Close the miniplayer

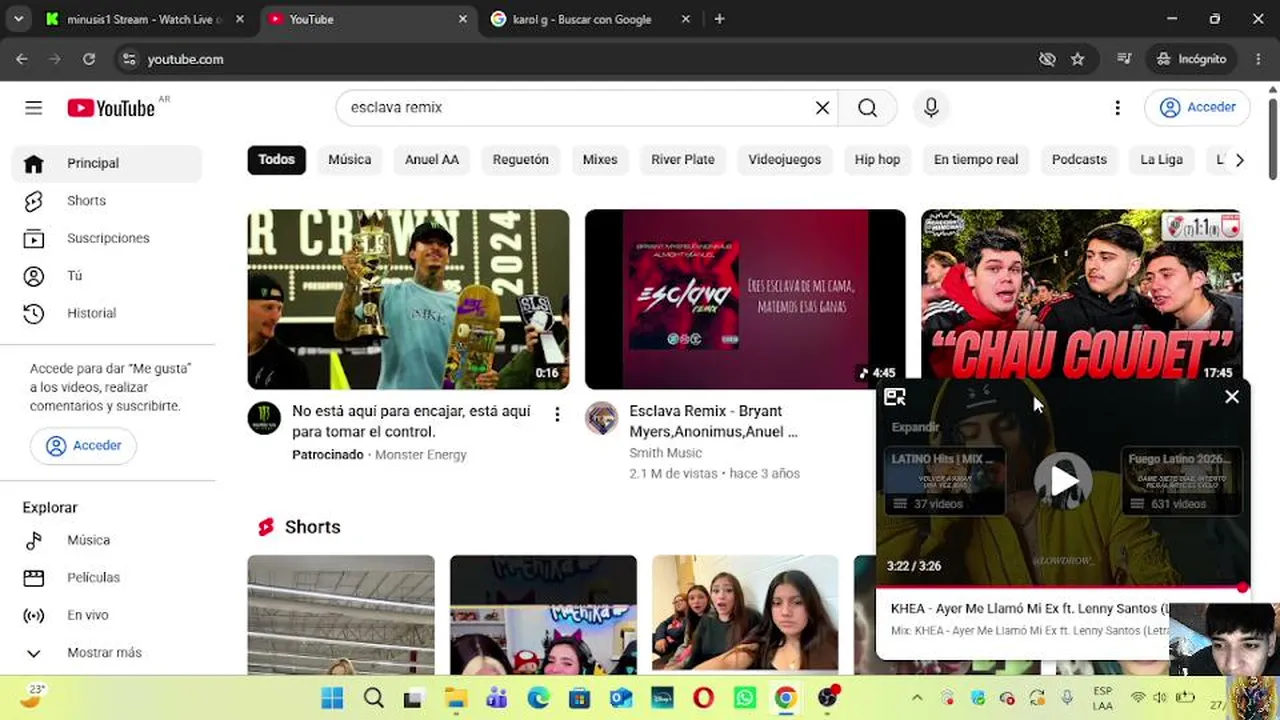[x=1232, y=397]
